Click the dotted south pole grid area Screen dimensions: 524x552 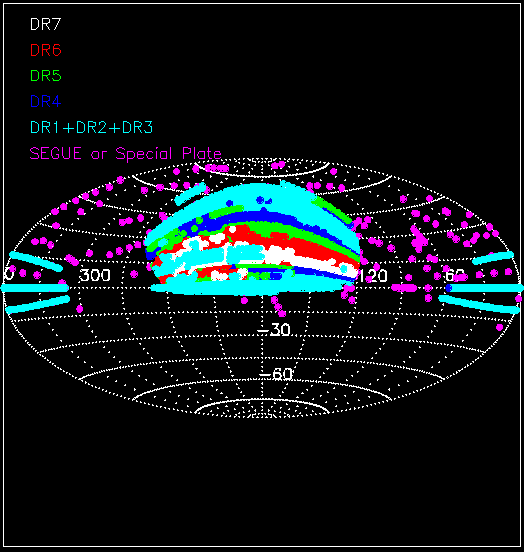(262, 408)
